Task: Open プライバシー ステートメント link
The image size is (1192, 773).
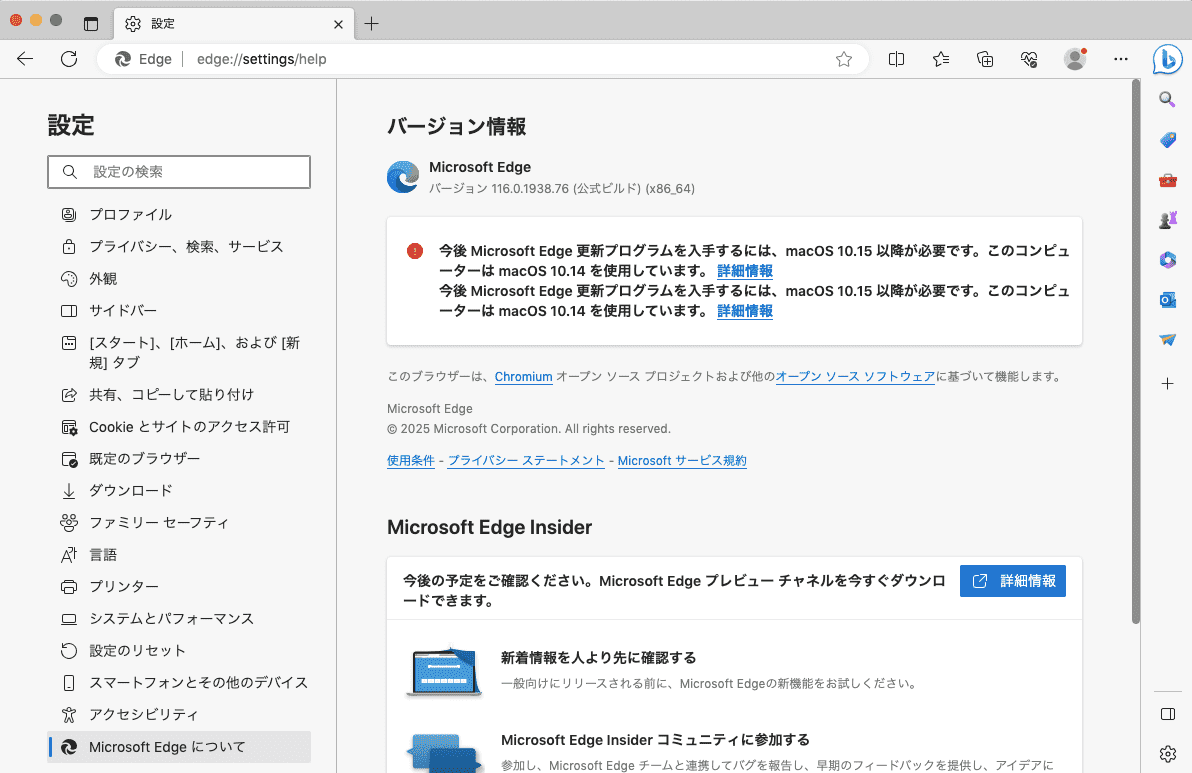Action: [526, 461]
